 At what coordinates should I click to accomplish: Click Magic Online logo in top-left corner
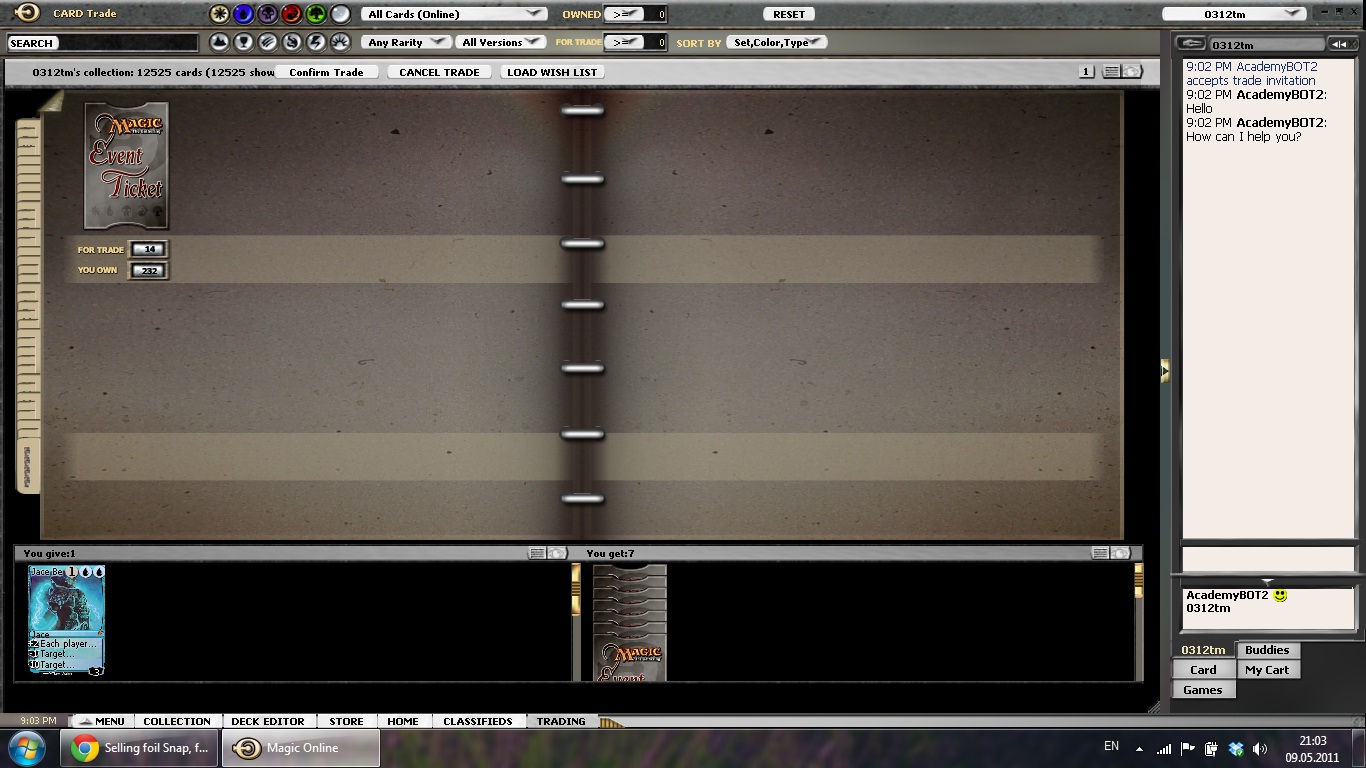coord(27,13)
